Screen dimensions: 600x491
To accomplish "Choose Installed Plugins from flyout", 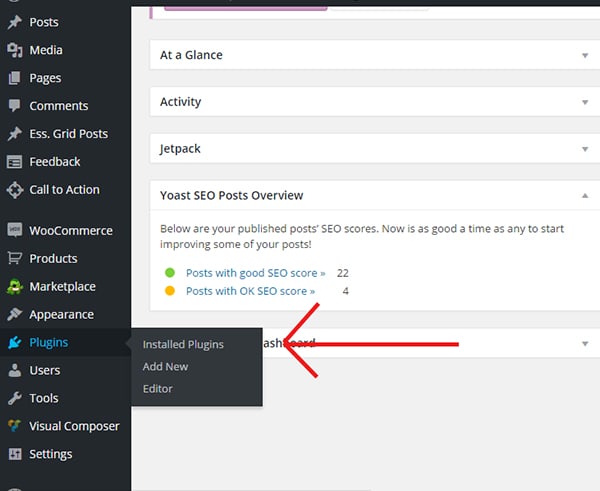I will pos(183,345).
